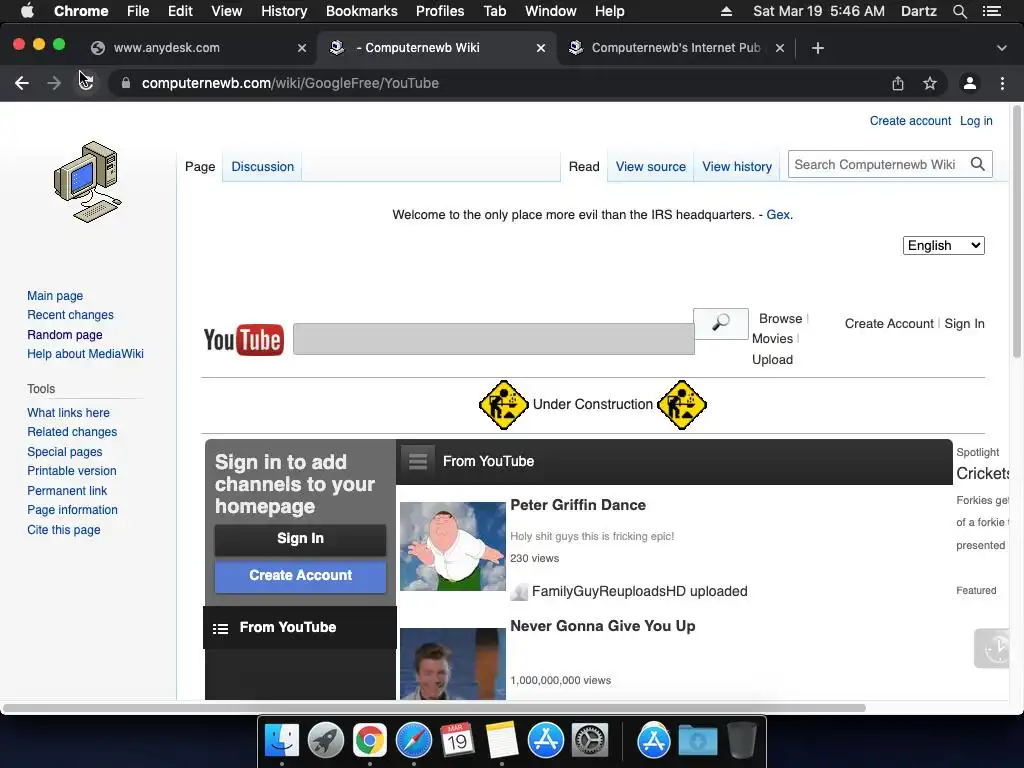Open the English language dropdown

click(944, 246)
